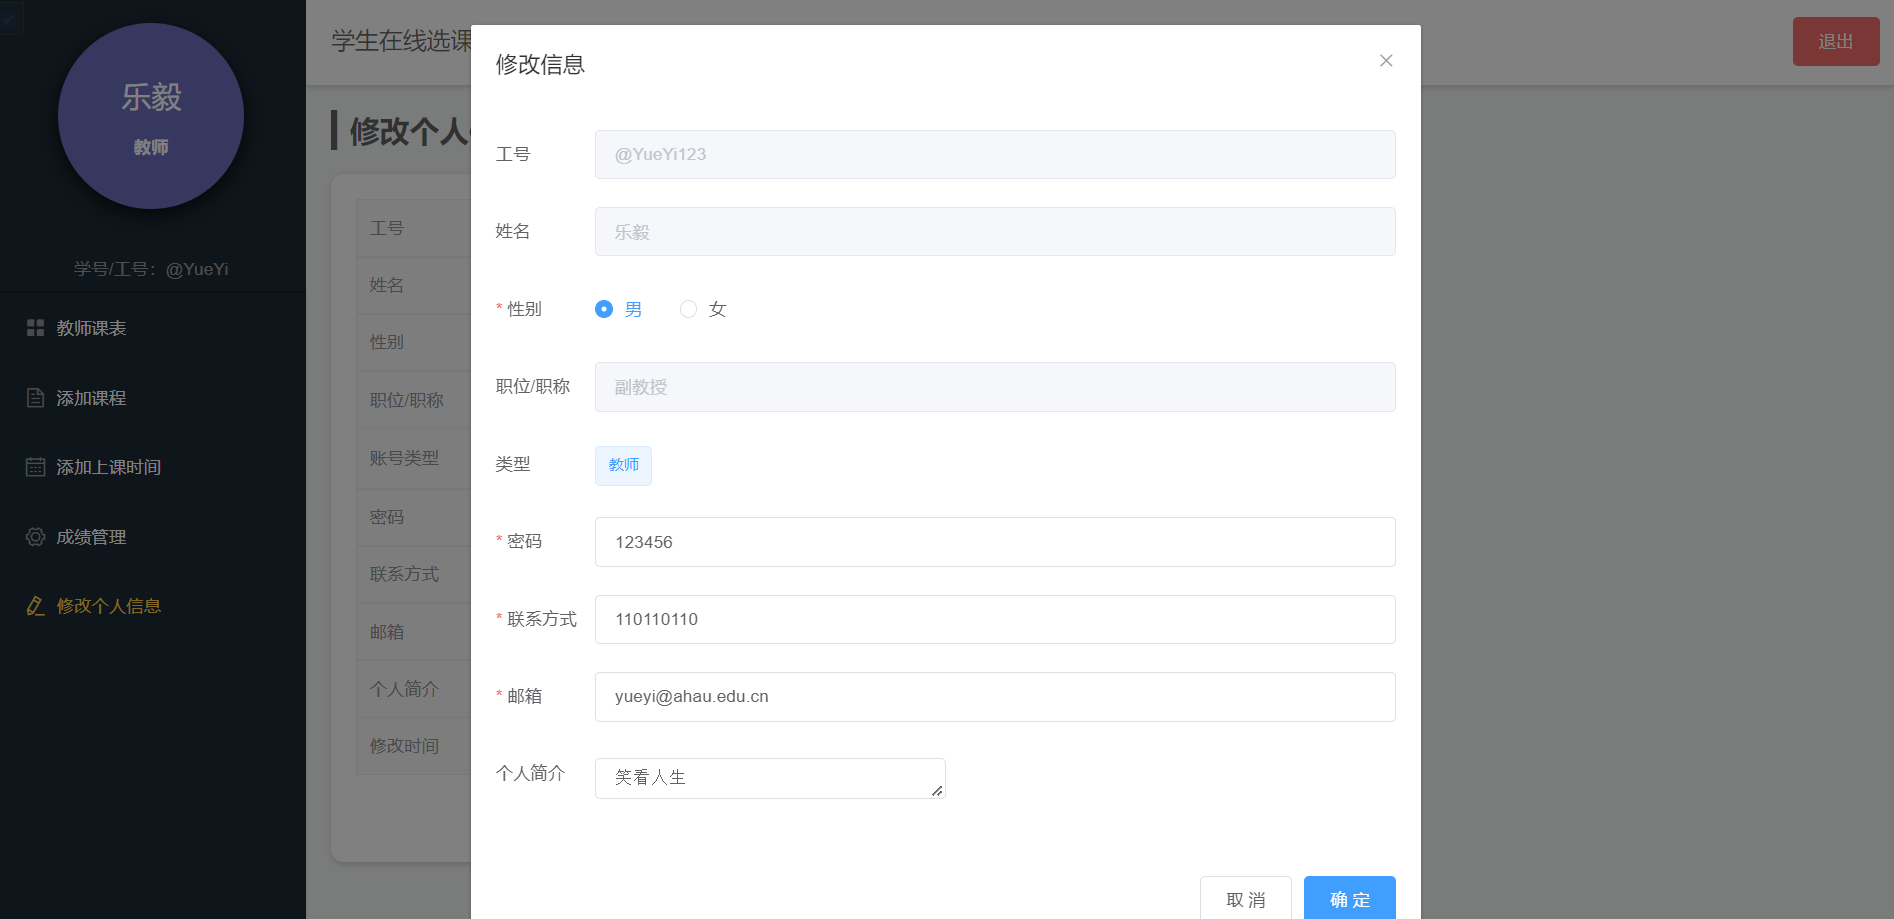
Task: Focus the 个人简介 textarea
Action: [770, 778]
